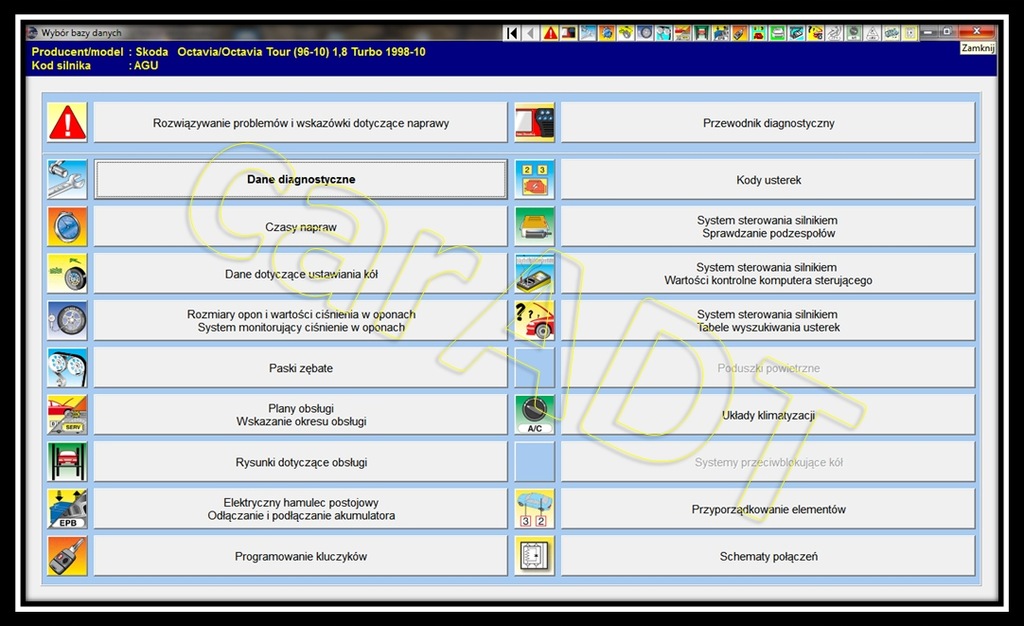Image resolution: width=1024 pixels, height=626 pixels.
Task: Open Tabele wyszukiwania usterek button
Action: tap(768, 321)
